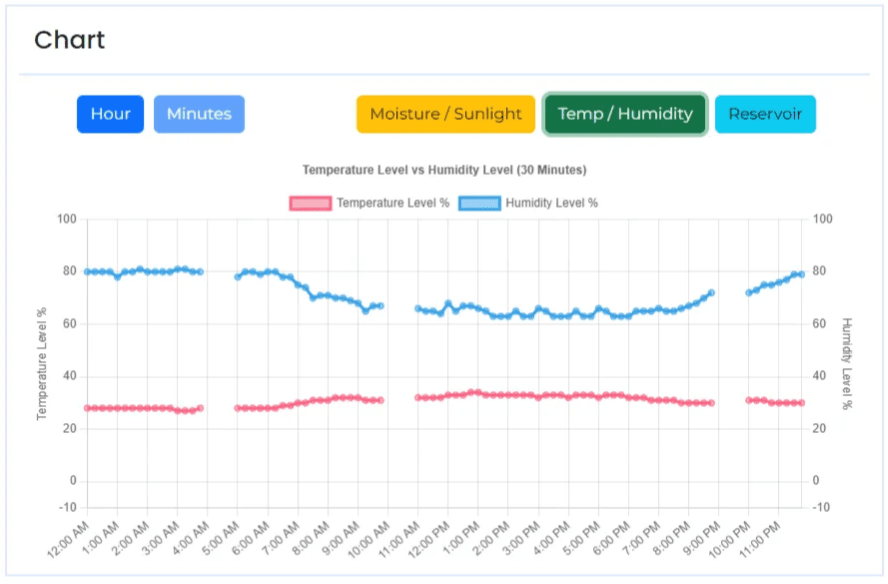The image size is (888, 584).
Task: Click the Chart heading text
Action: pos(69,41)
